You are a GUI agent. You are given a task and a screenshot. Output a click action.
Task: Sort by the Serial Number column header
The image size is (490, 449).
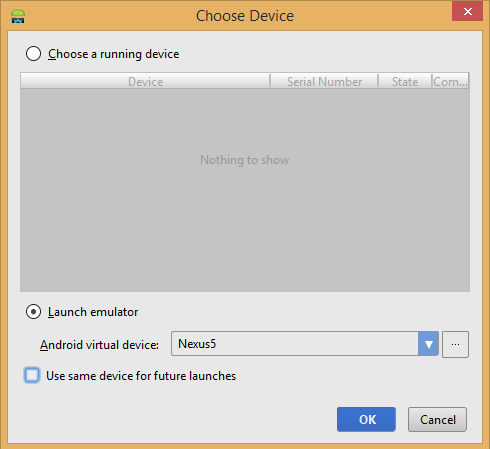click(x=324, y=81)
